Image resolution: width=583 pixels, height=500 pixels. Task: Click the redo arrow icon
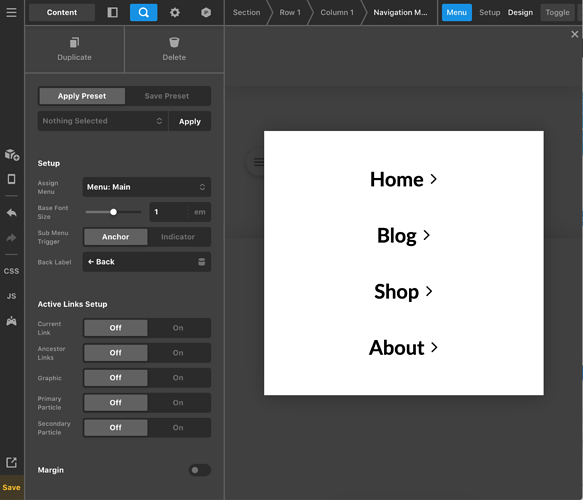(x=12, y=238)
